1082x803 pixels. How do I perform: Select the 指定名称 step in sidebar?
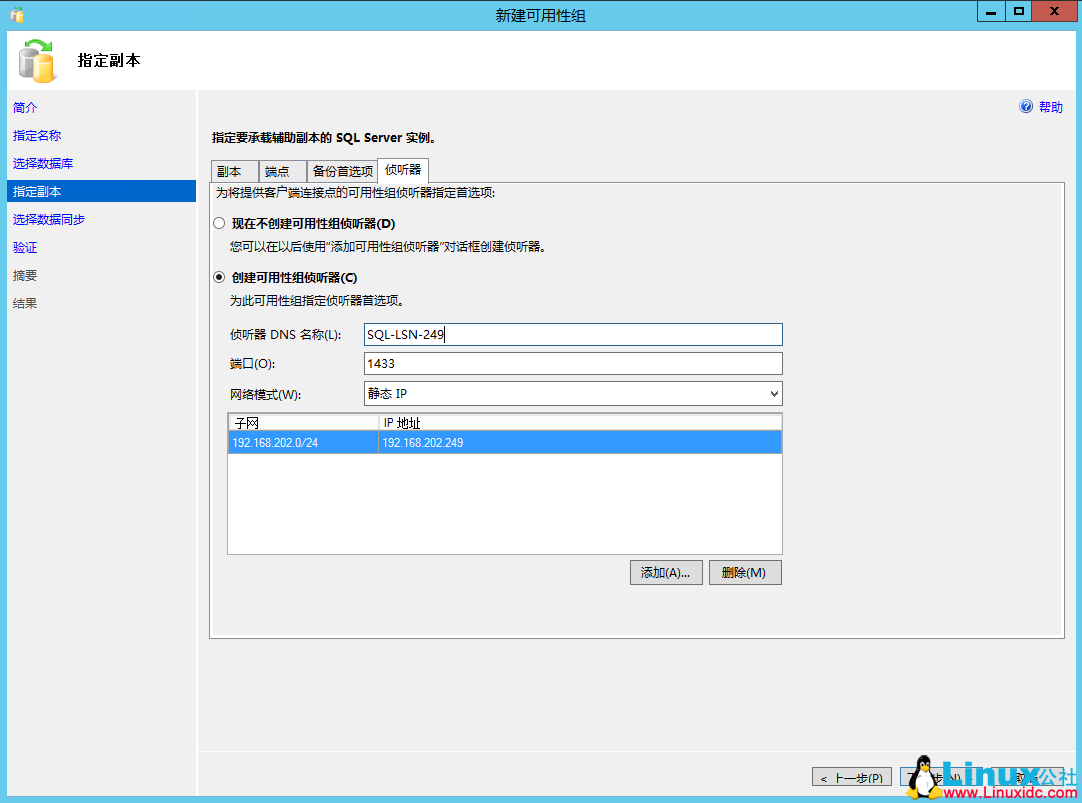point(38,135)
